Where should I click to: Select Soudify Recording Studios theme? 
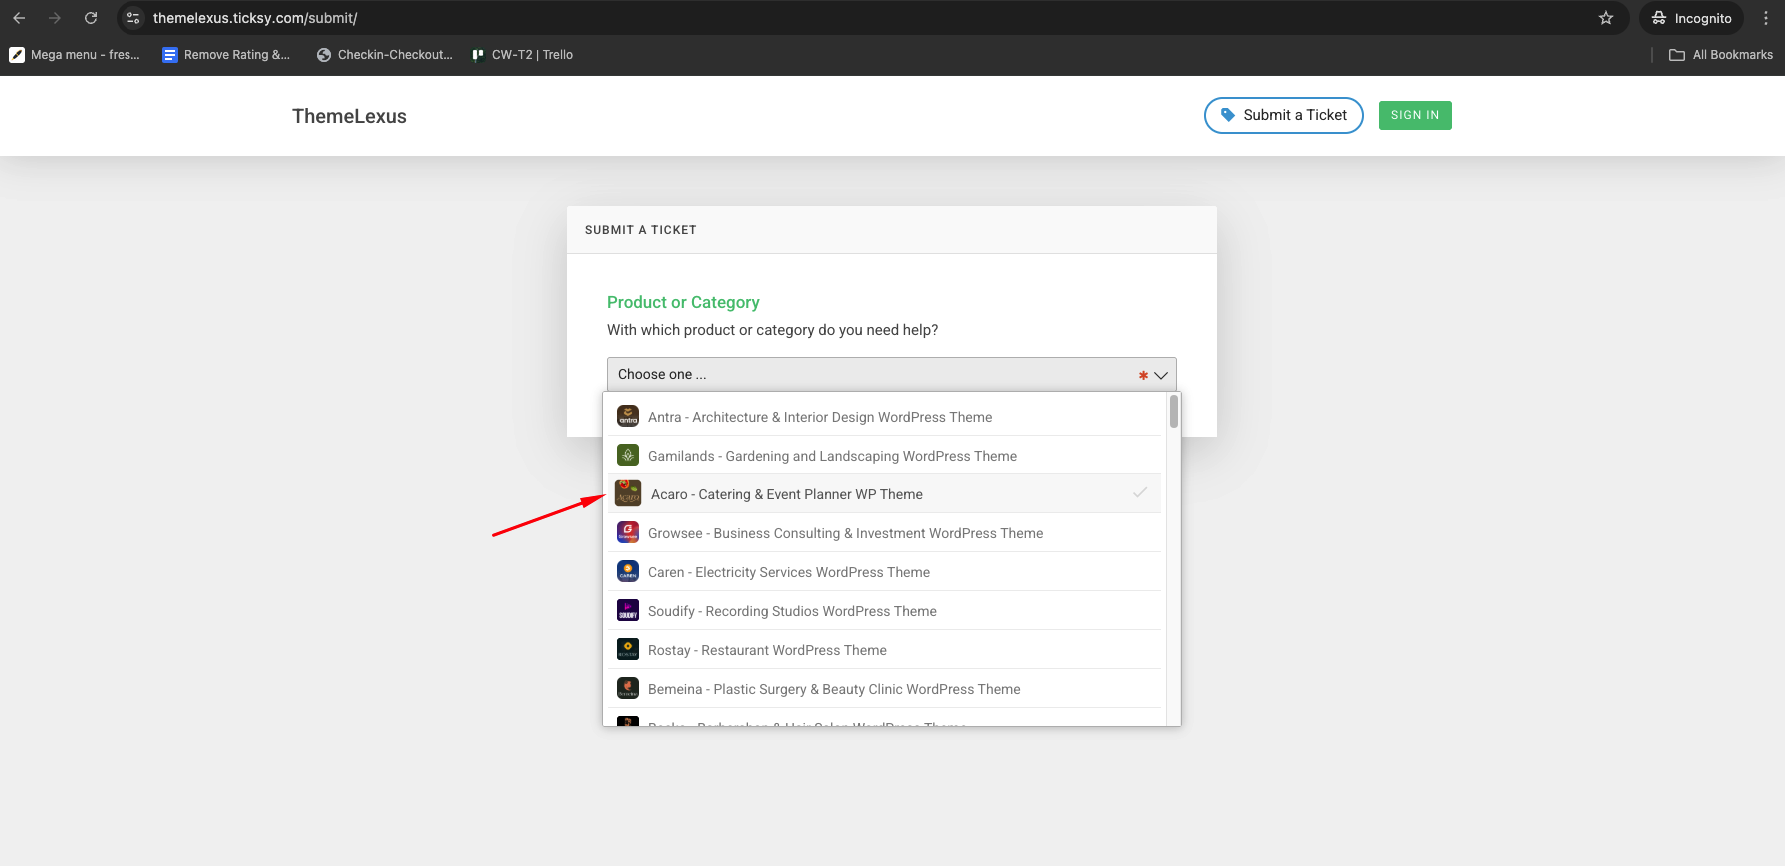[883, 611]
